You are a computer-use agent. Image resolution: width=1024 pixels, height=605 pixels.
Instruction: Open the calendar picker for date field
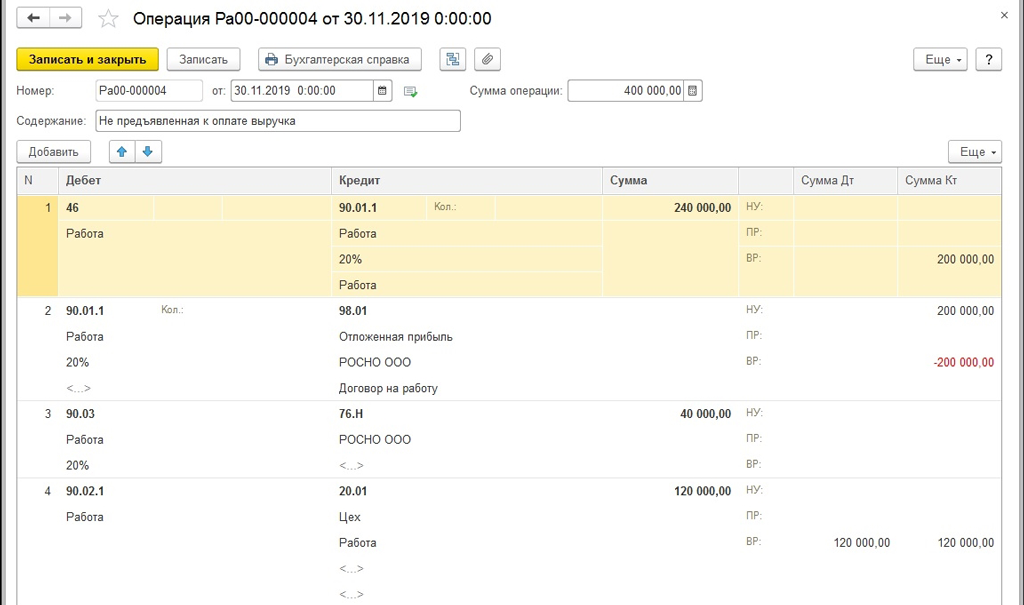(x=382, y=91)
